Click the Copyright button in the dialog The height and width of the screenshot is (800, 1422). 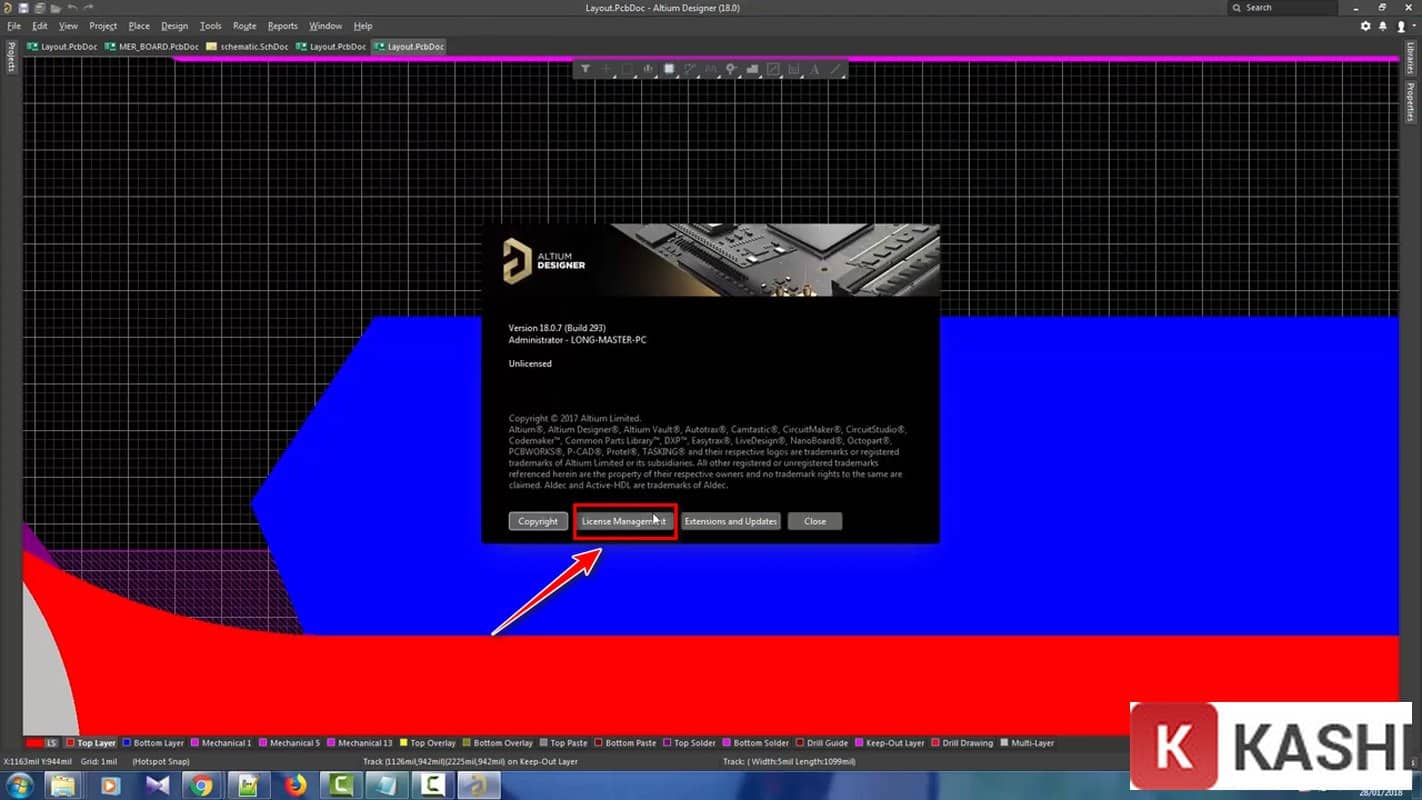click(538, 521)
